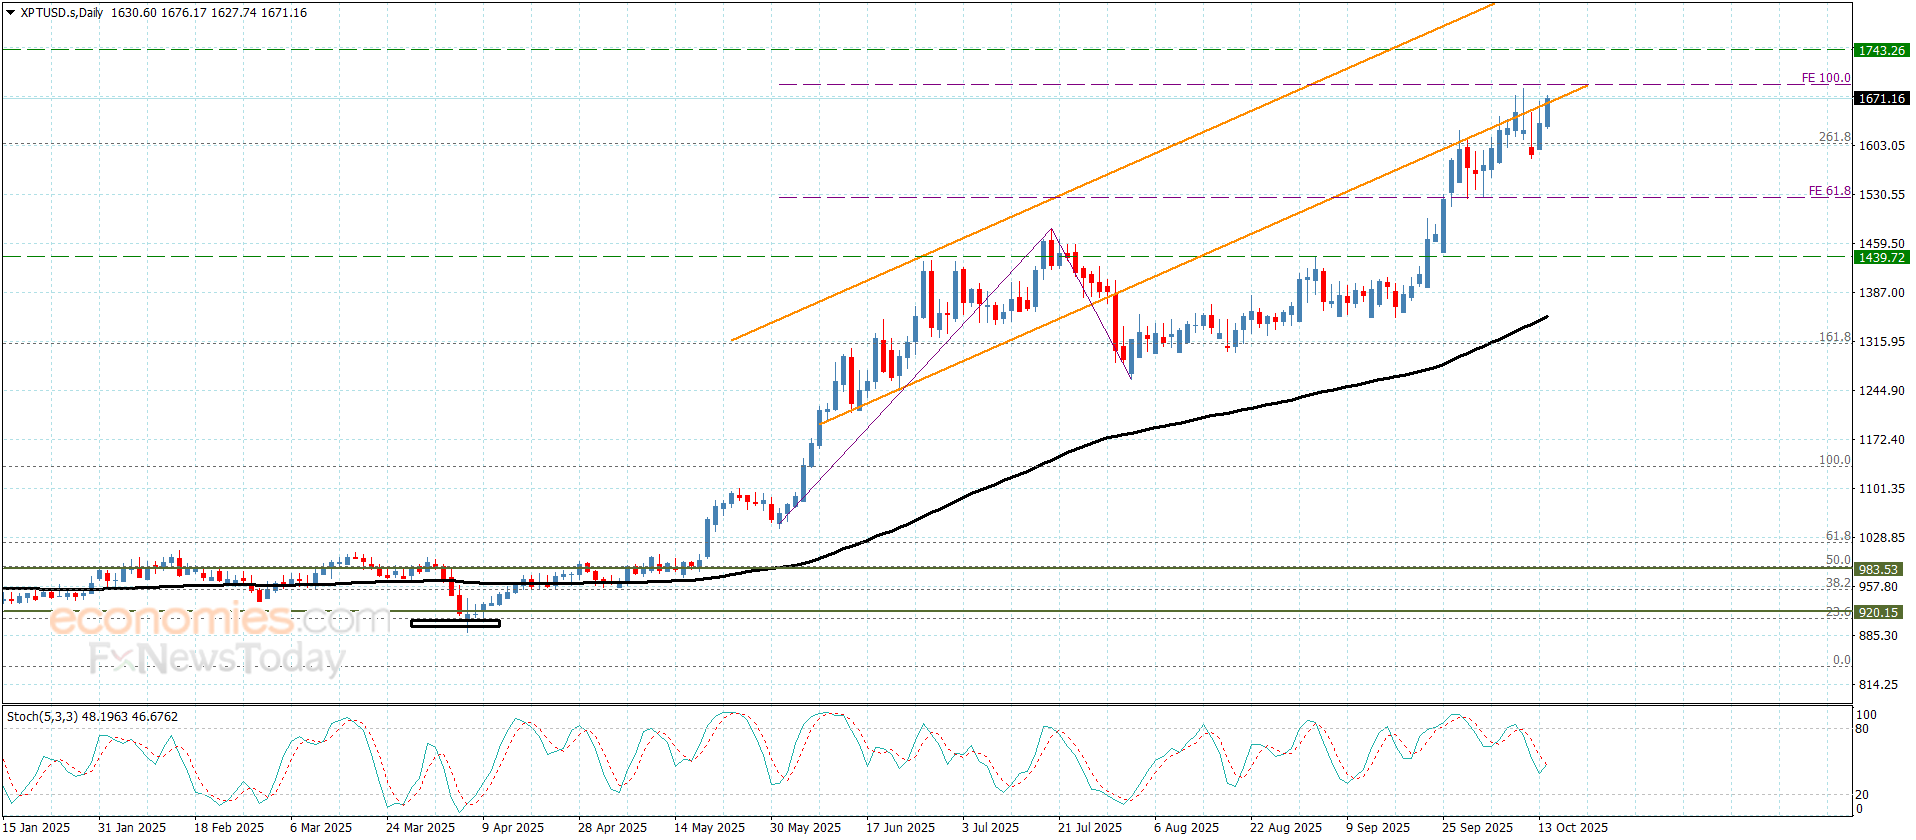The width and height of the screenshot is (1916, 840).
Task: Click 13 Oct 2025 on the time axis
Action: (x=1572, y=827)
